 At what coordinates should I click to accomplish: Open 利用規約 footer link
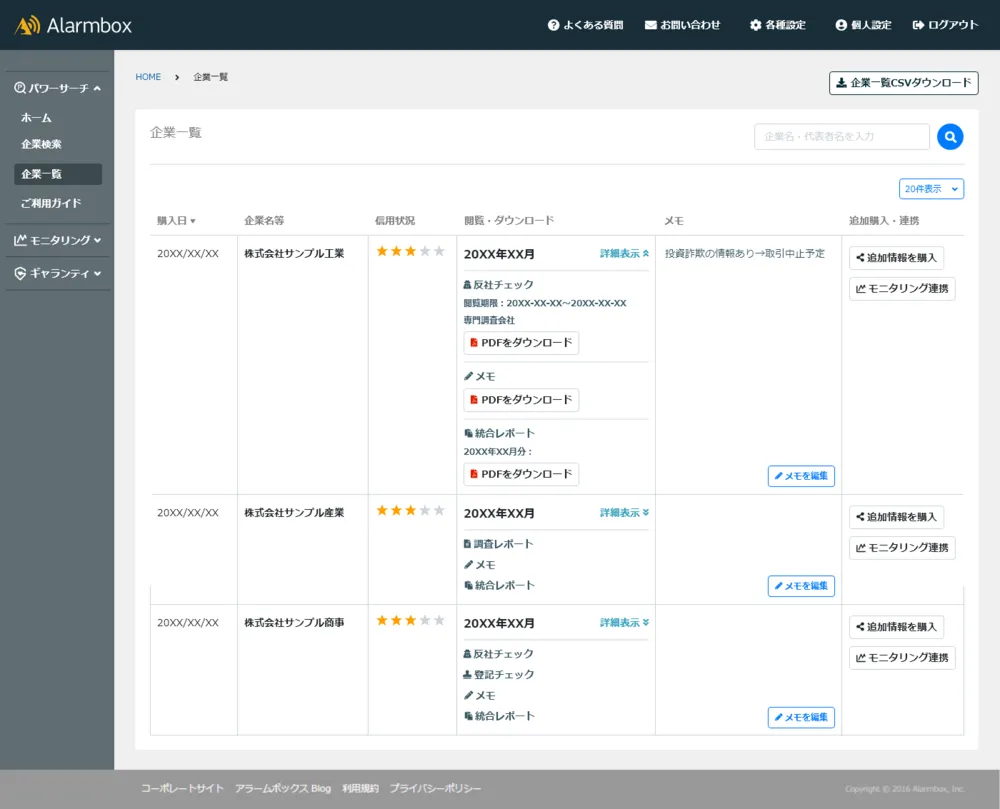tap(360, 789)
